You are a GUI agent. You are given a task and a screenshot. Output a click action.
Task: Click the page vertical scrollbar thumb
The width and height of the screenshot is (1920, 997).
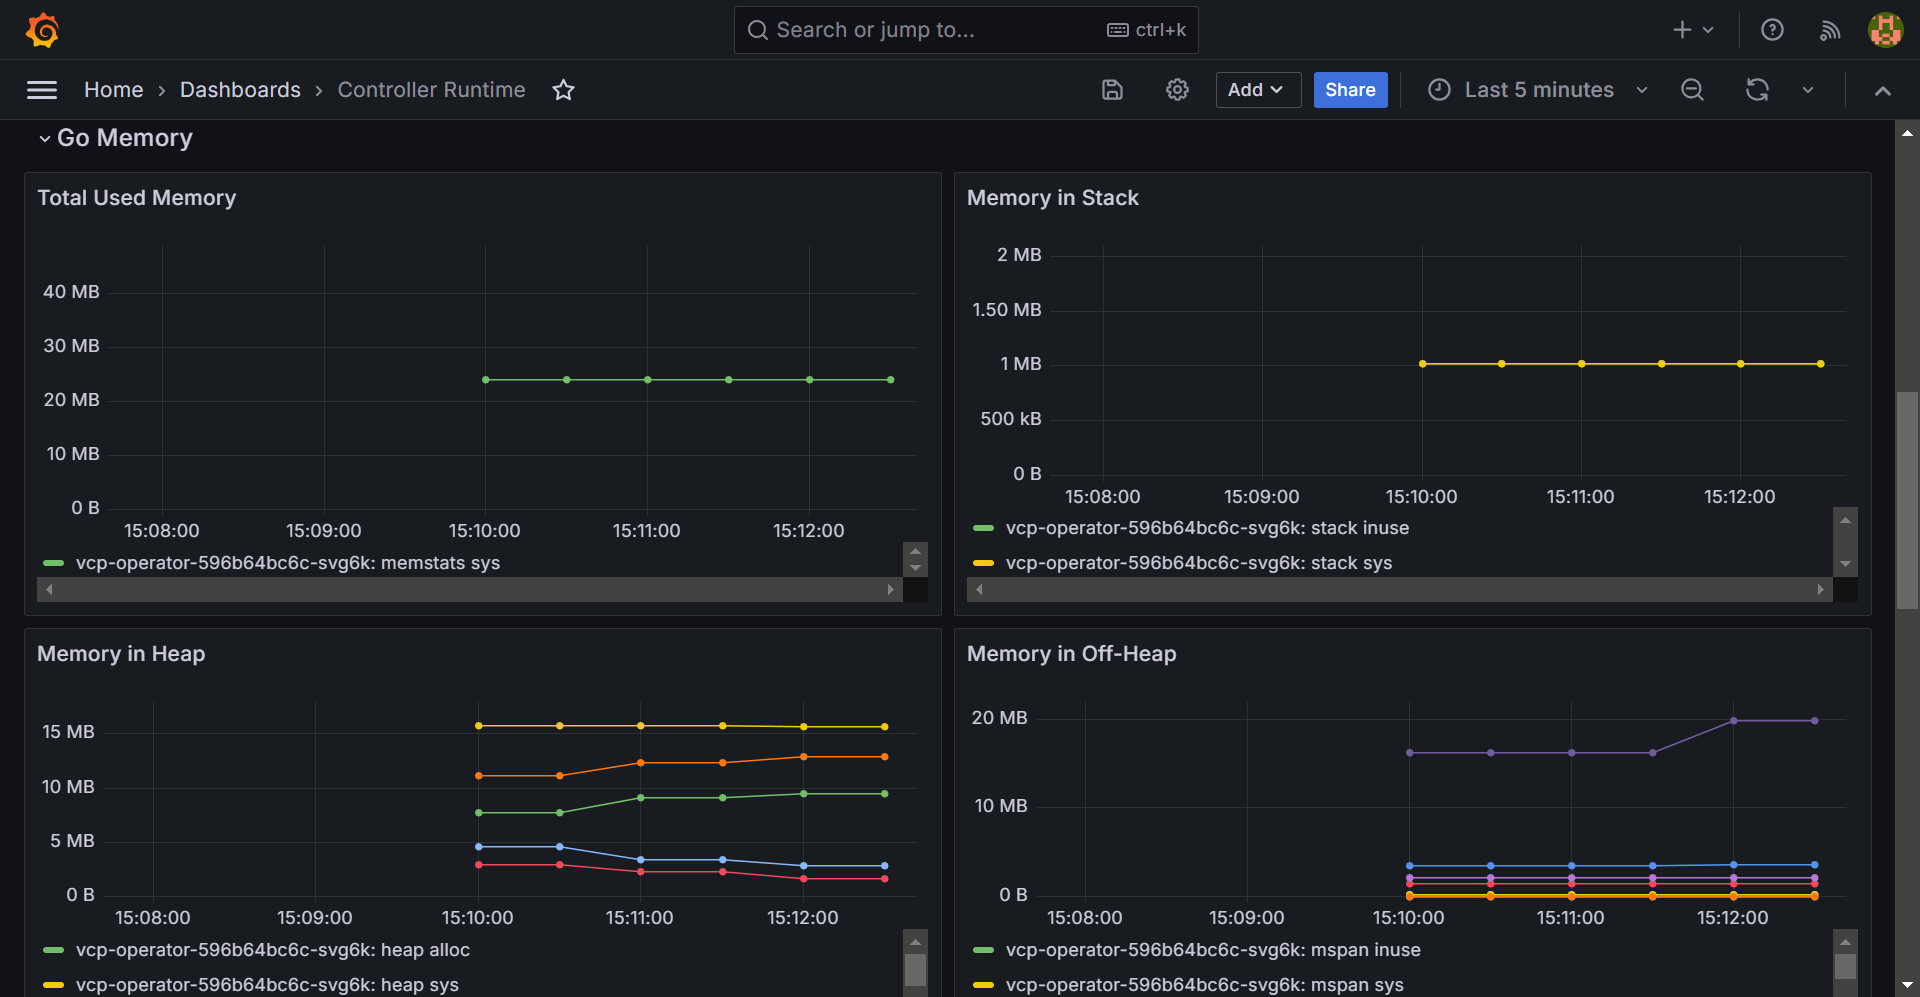[x=1907, y=500]
